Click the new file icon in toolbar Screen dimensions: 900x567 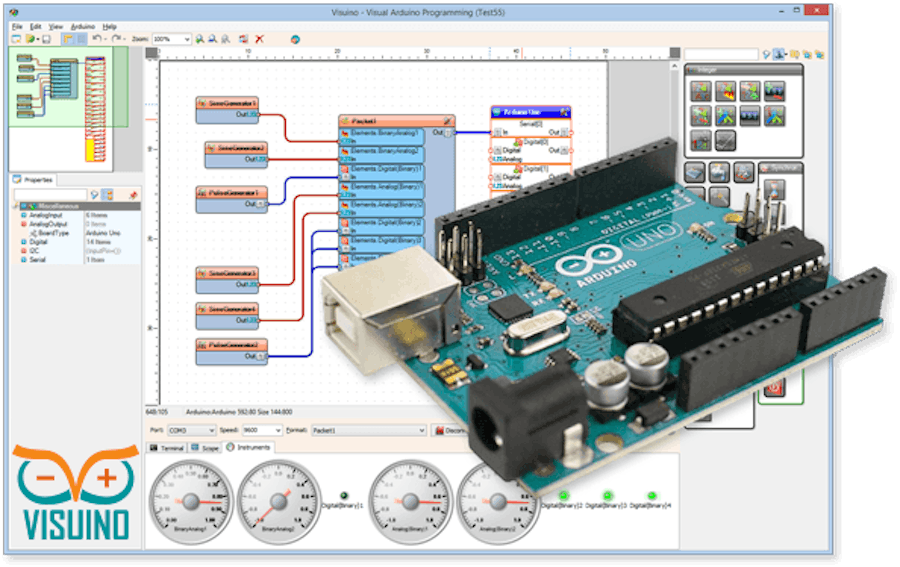pos(16,39)
